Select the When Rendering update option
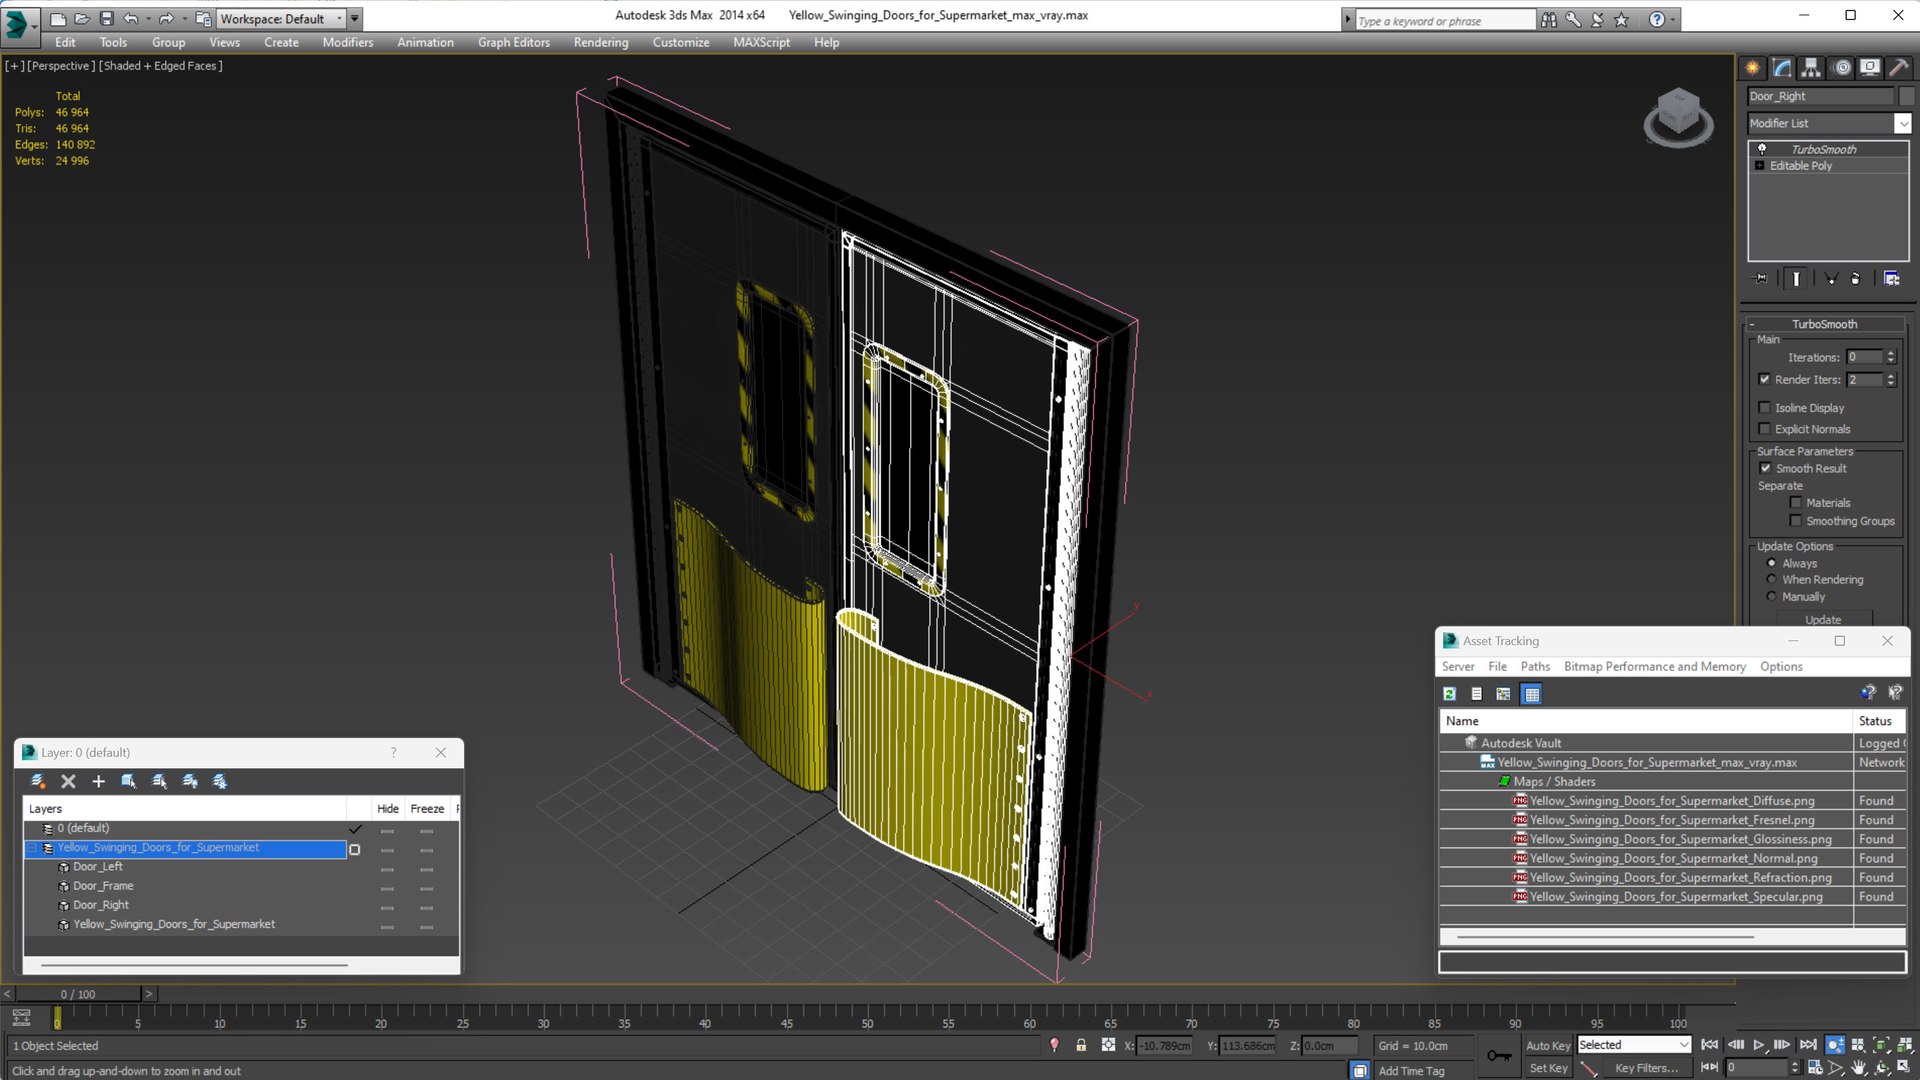 click(1772, 580)
